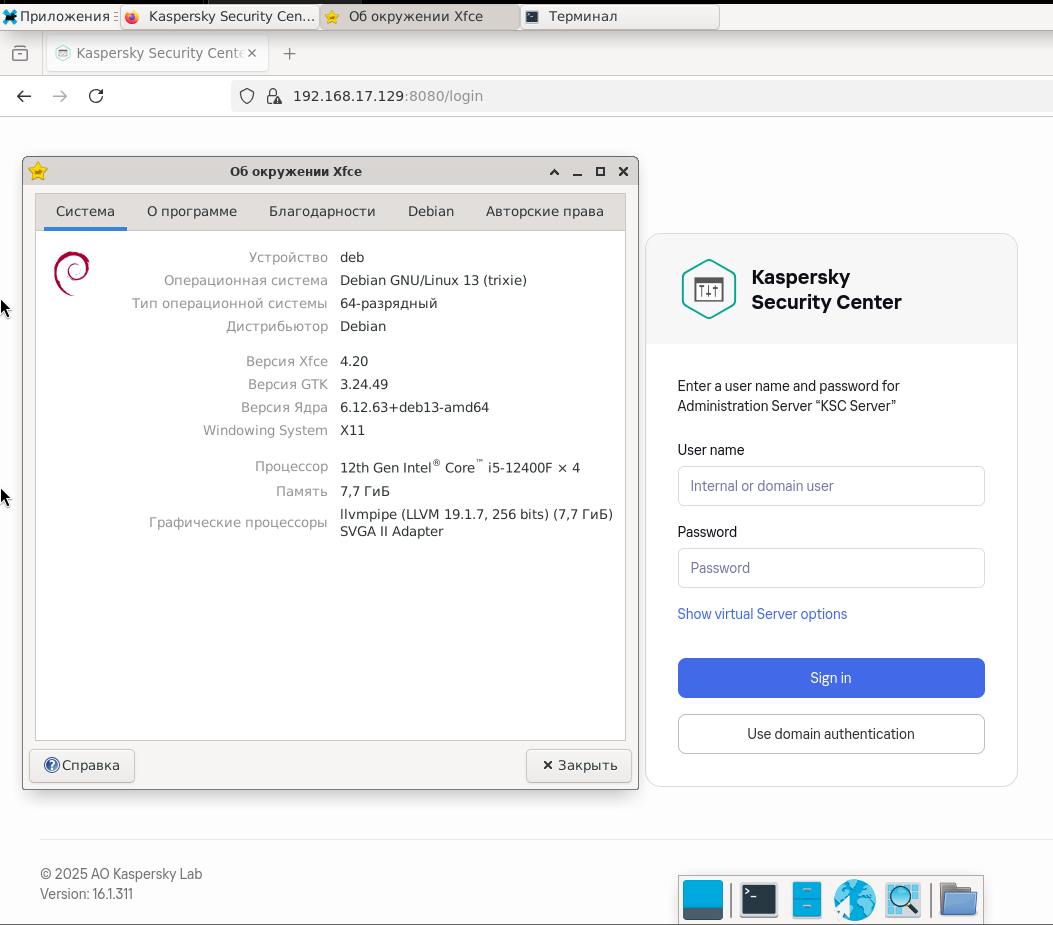This screenshot has width=1053, height=925.
Task: Select the Система tab
Action: (85, 212)
